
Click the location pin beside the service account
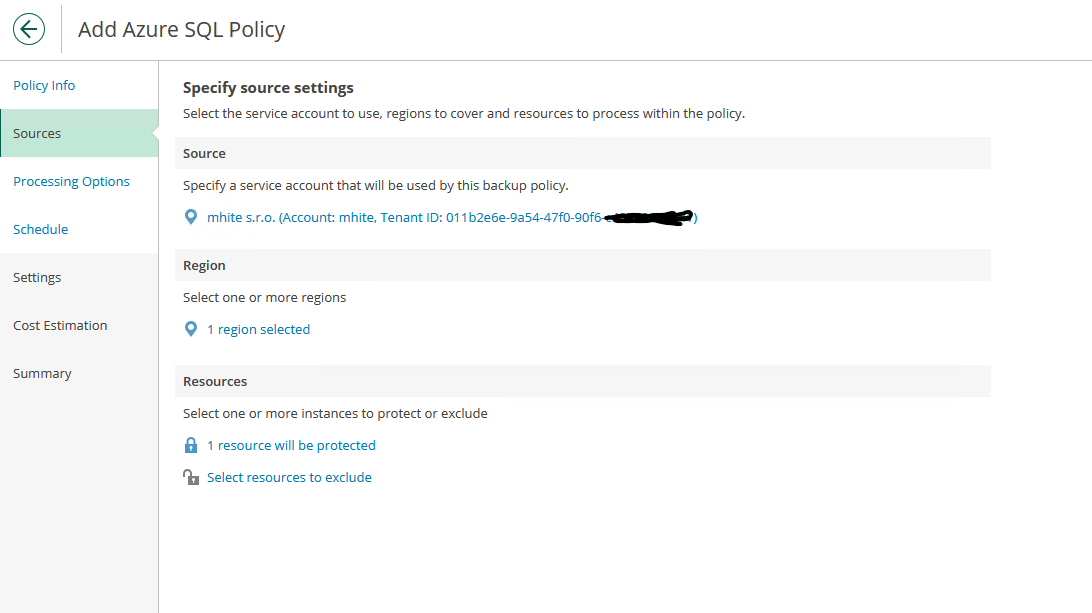point(191,217)
